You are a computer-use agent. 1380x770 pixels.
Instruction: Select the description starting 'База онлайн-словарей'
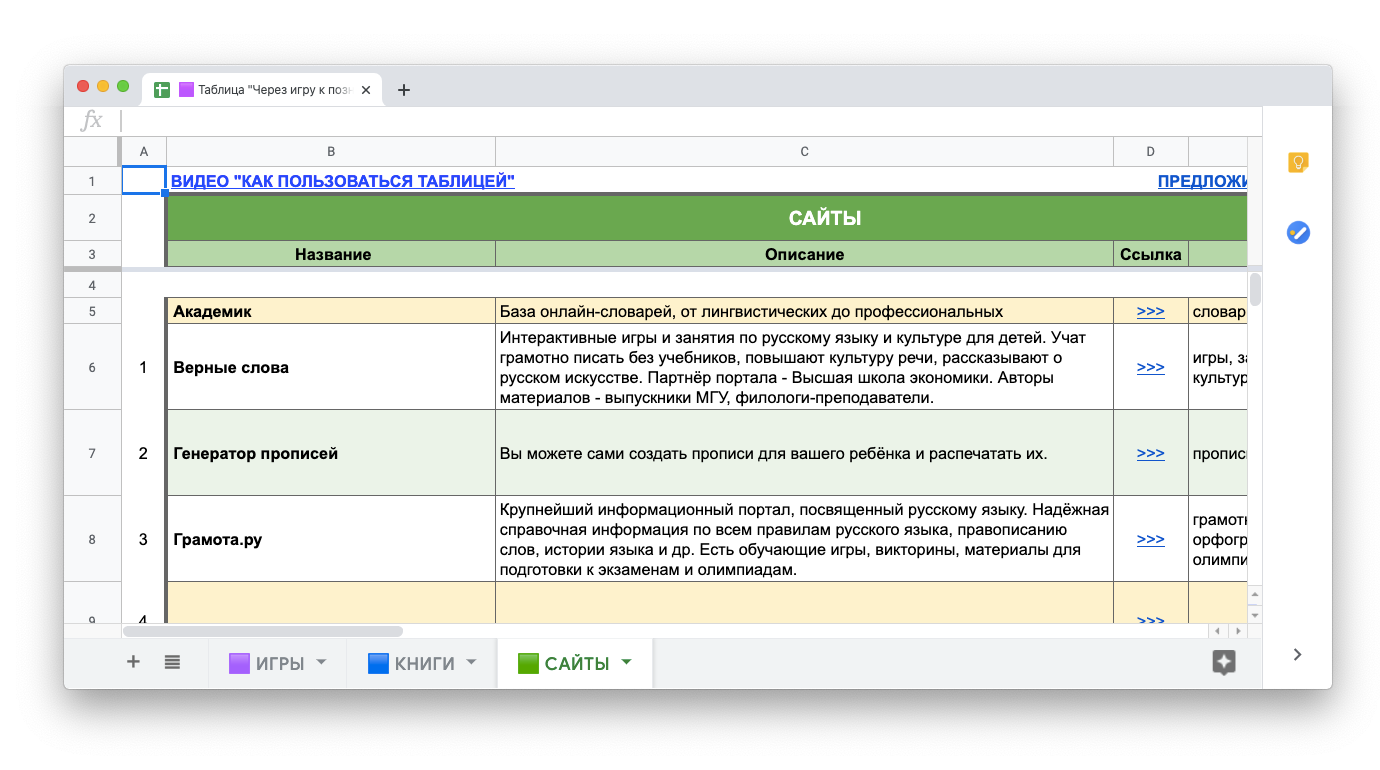click(805, 311)
